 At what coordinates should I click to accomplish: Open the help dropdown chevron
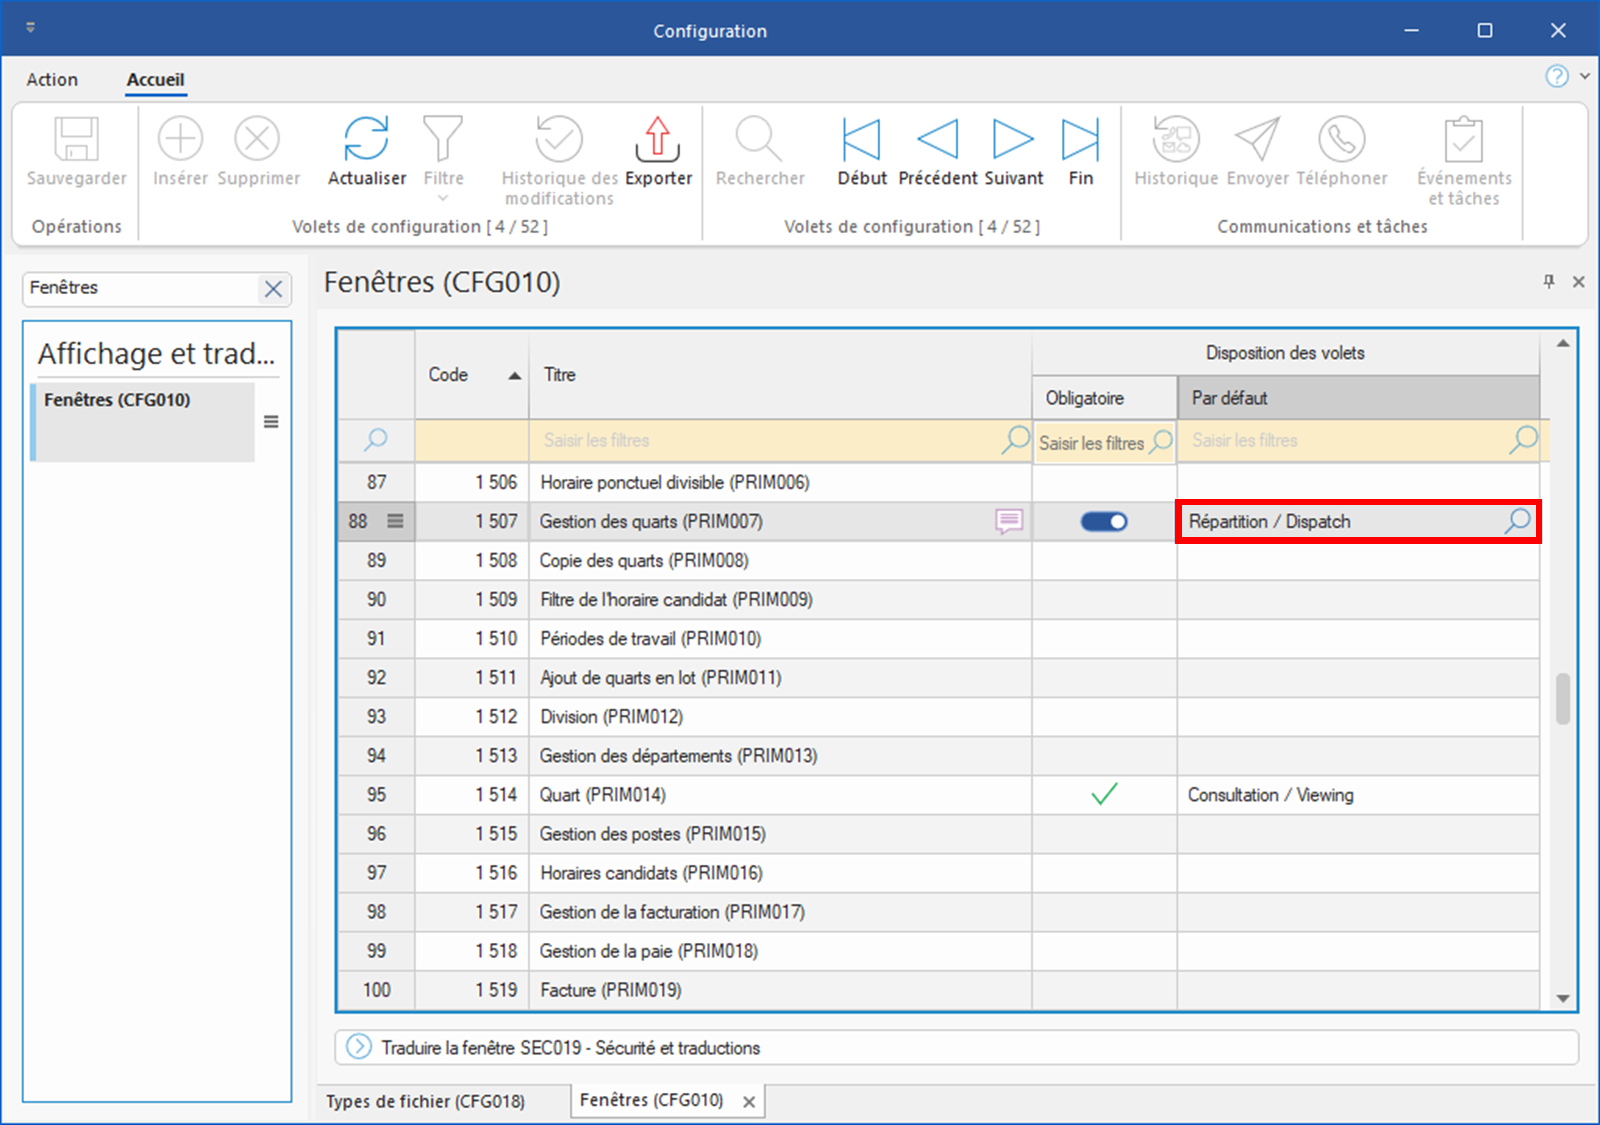click(x=1585, y=76)
